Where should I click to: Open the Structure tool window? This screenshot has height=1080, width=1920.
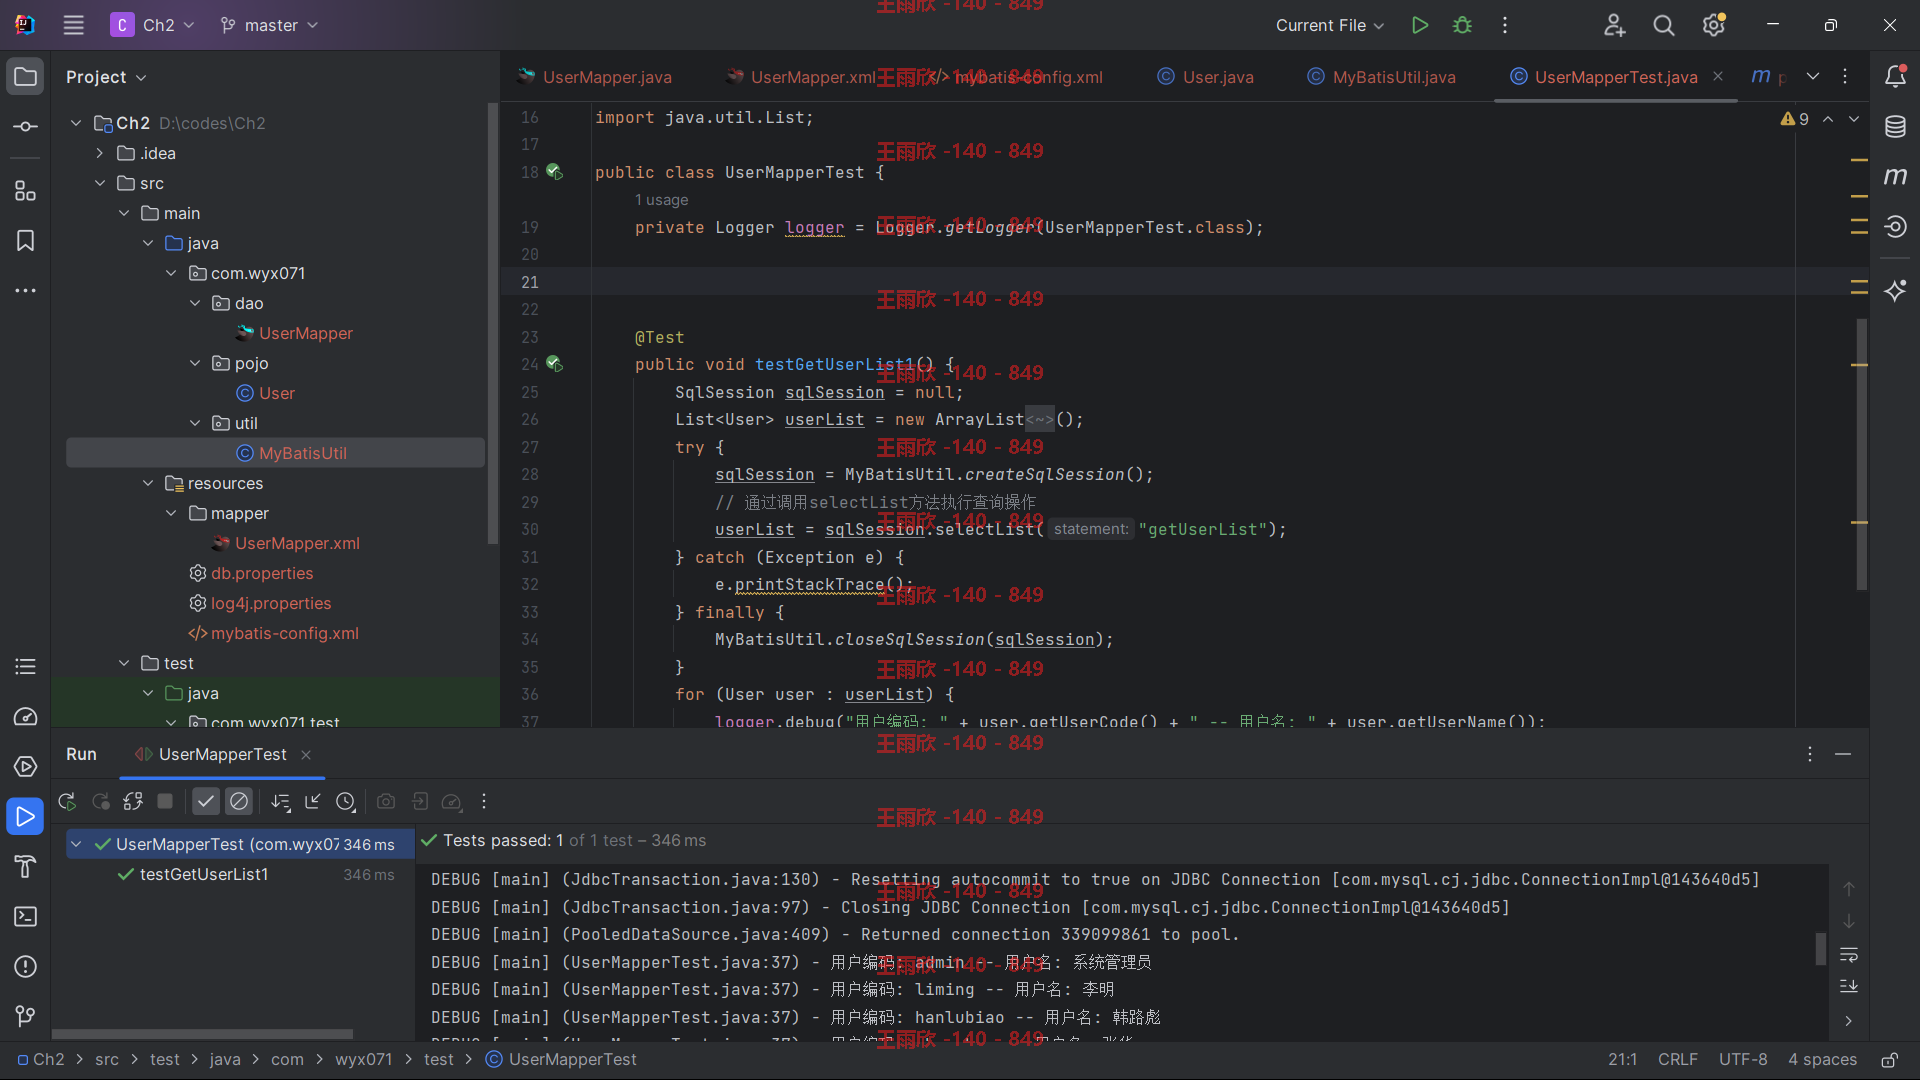point(26,190)
